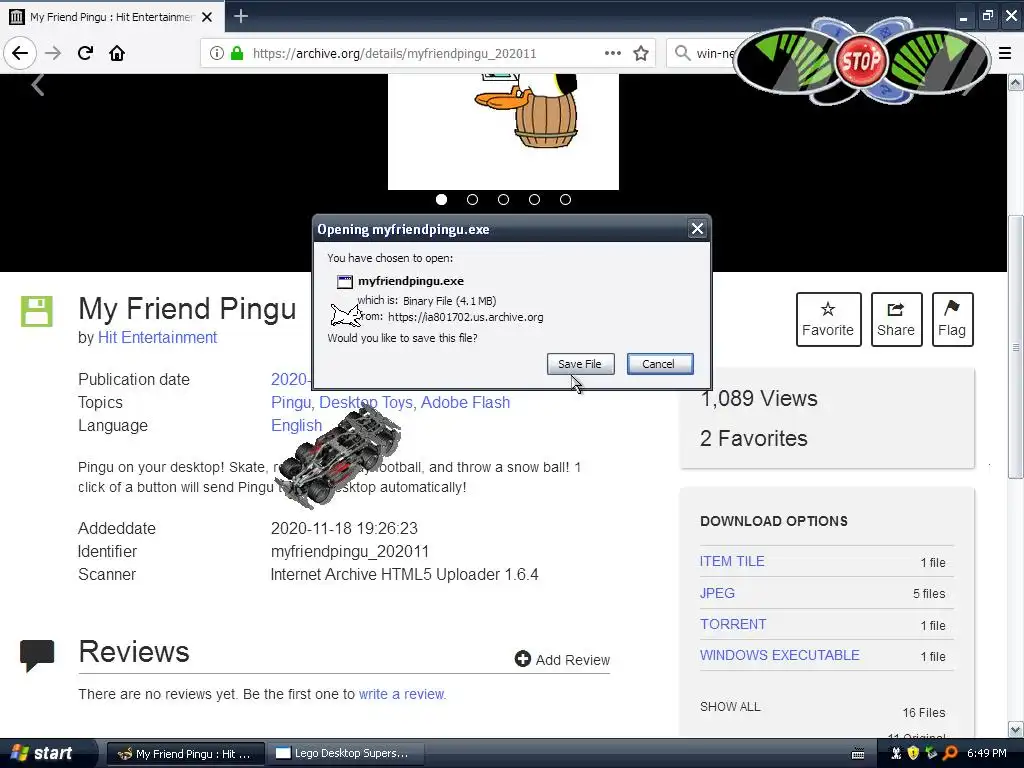The height and width of the screenshot is (768, 1024).
Task: Flag this archive item
Action: click(952, 319)
